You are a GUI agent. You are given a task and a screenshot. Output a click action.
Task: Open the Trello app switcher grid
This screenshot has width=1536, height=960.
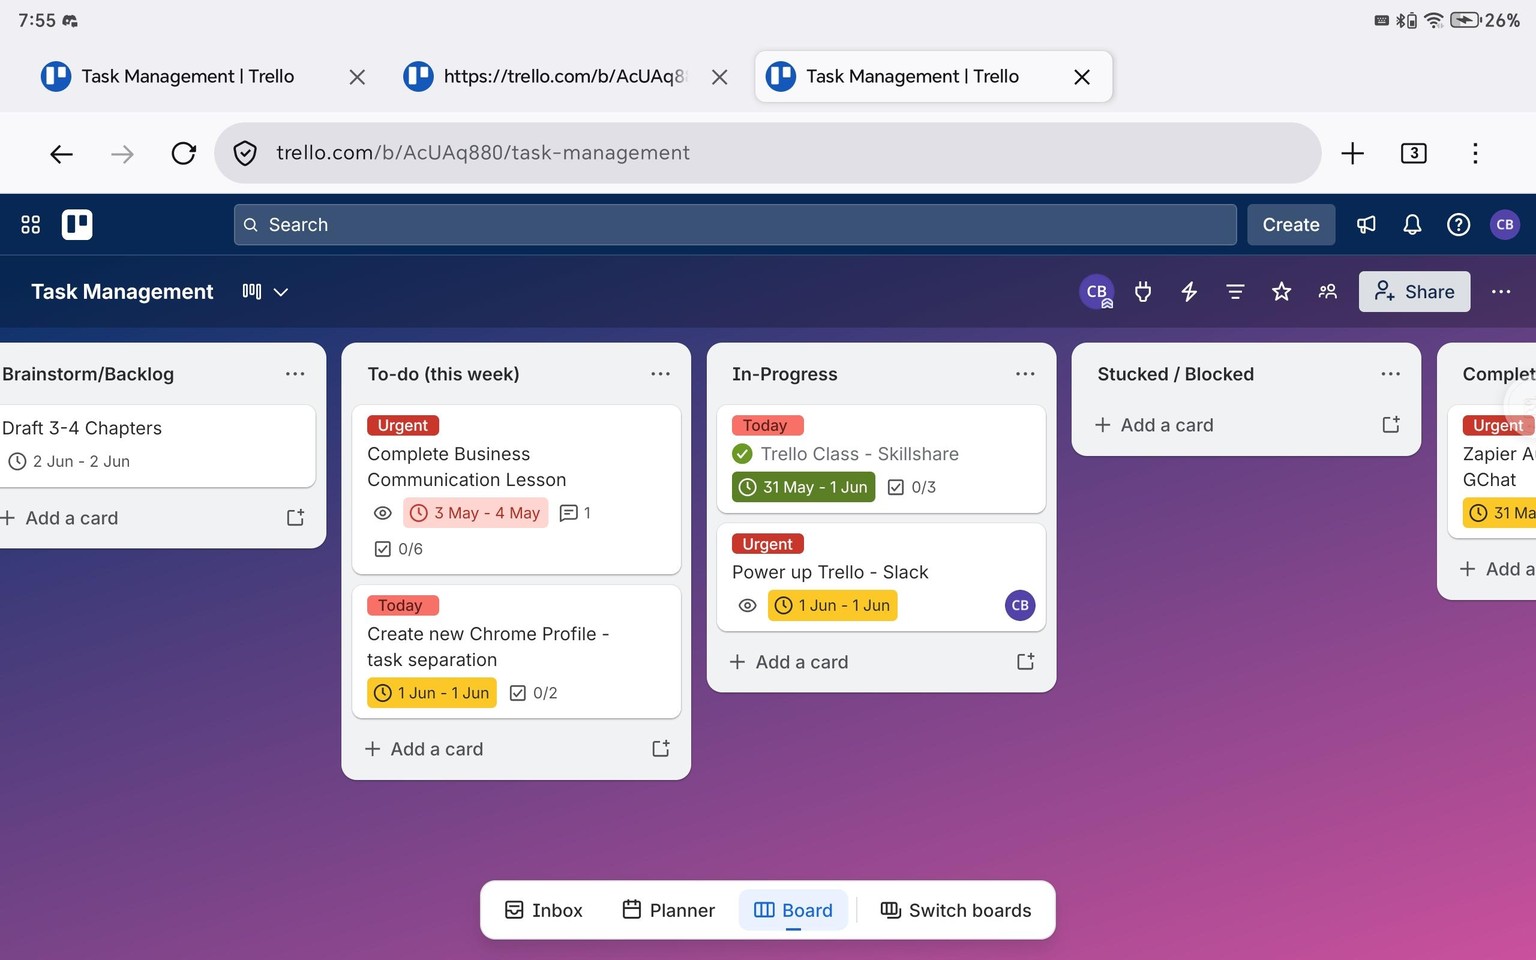click(x=31, y=225)
